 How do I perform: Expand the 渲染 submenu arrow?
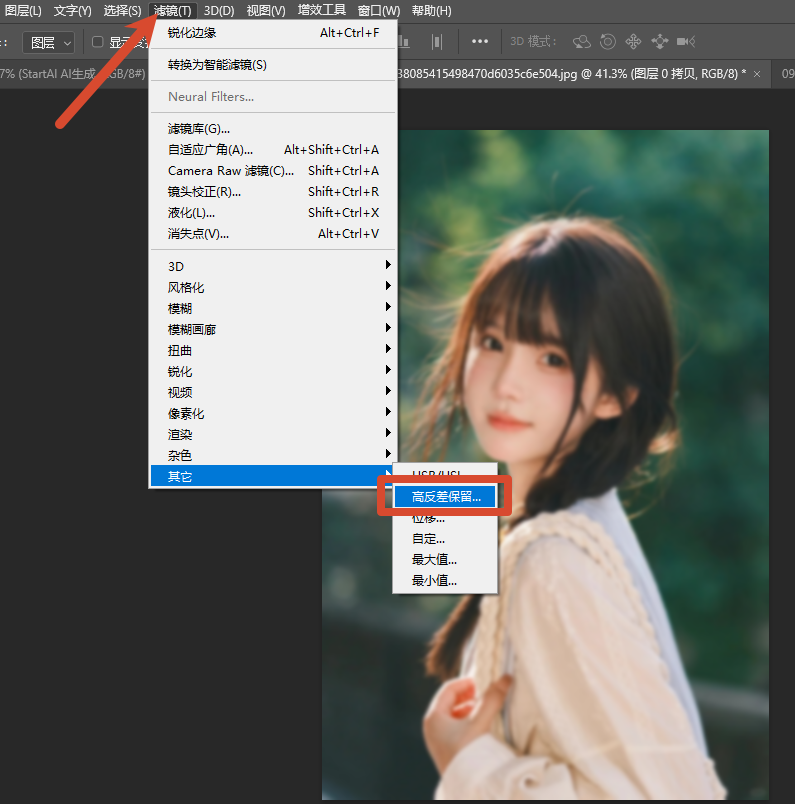(388, 433)
